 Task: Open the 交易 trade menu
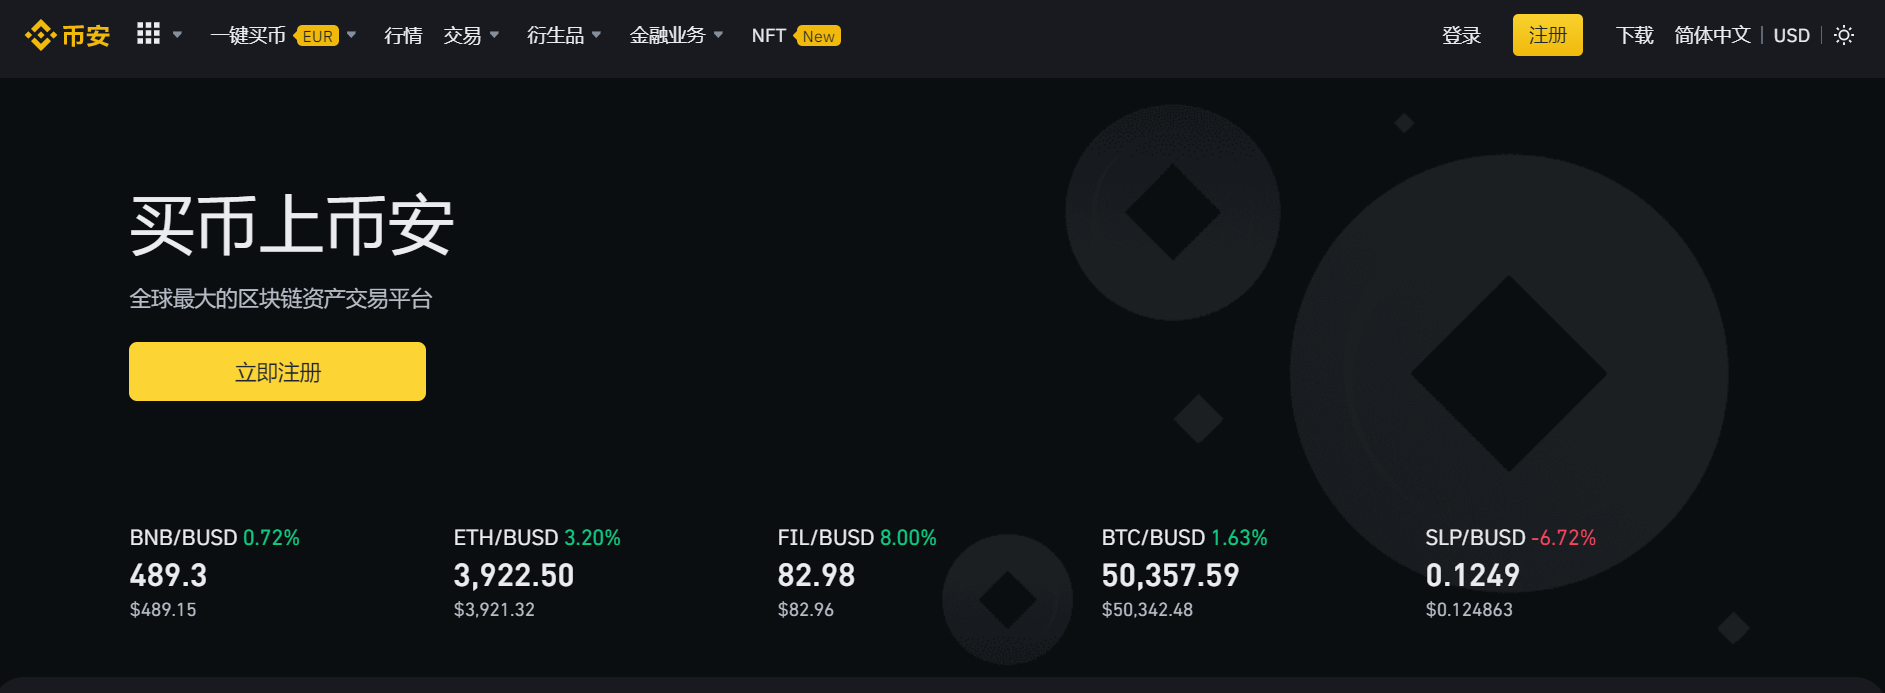pyautogui.click(x=462, y=36)
